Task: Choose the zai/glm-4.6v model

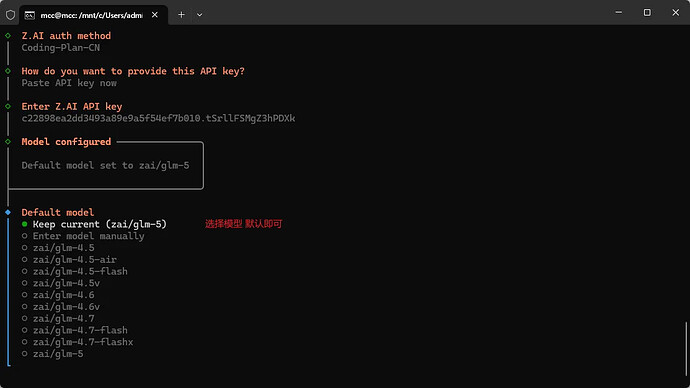Action: [x=61, y=307]
